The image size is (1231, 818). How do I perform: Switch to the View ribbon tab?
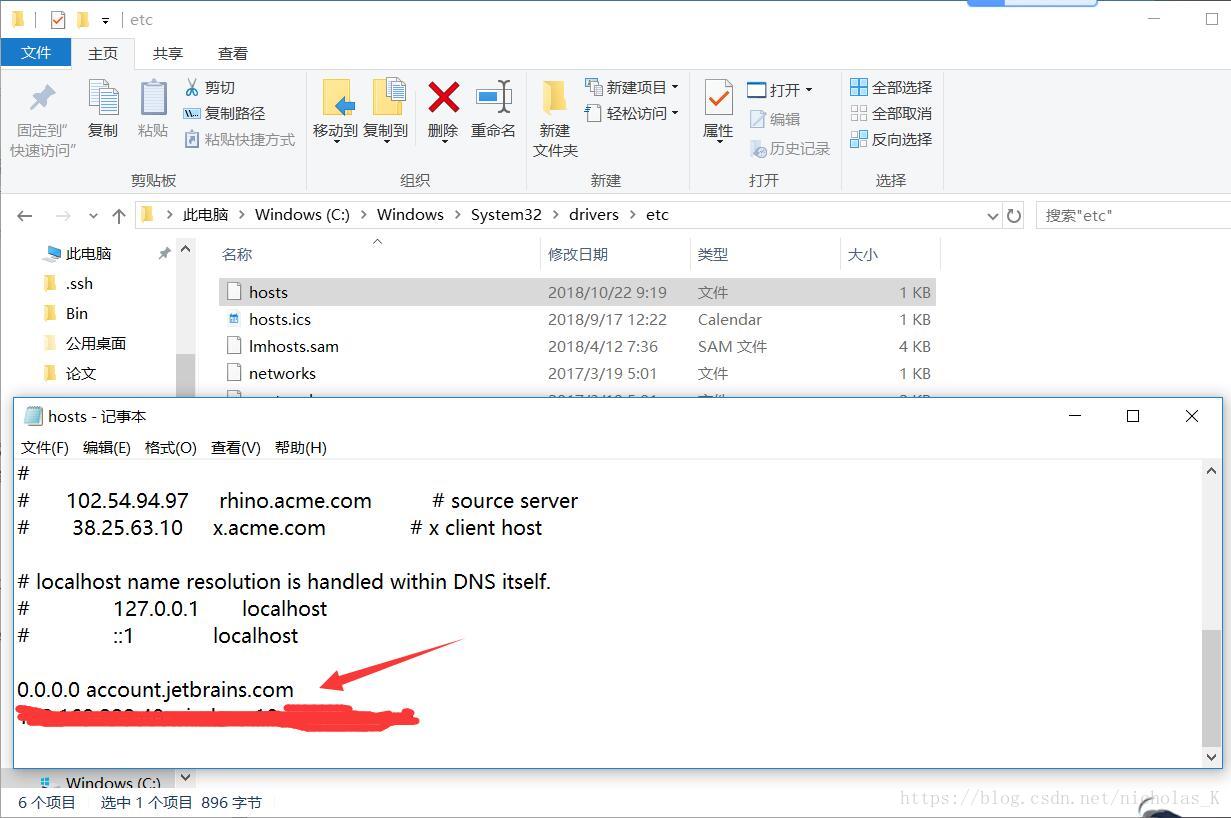pos(233,53)
